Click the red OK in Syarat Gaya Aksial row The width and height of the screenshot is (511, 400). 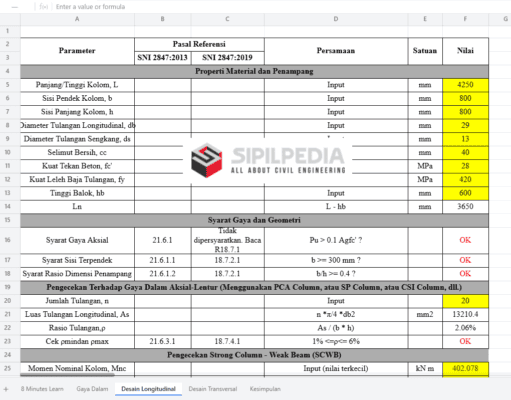tap(465, 240)
